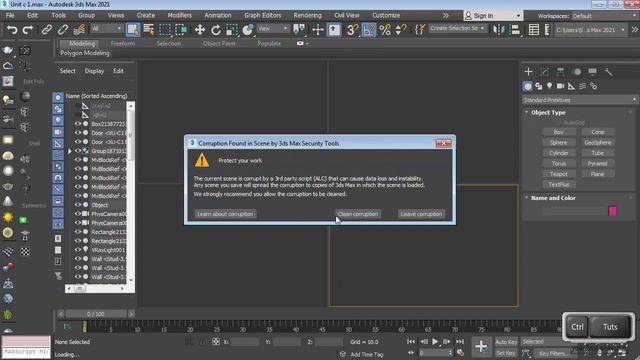This screenshot has height=360, width=640.
Task: Click the object name input field
Action: pos(574,211)
